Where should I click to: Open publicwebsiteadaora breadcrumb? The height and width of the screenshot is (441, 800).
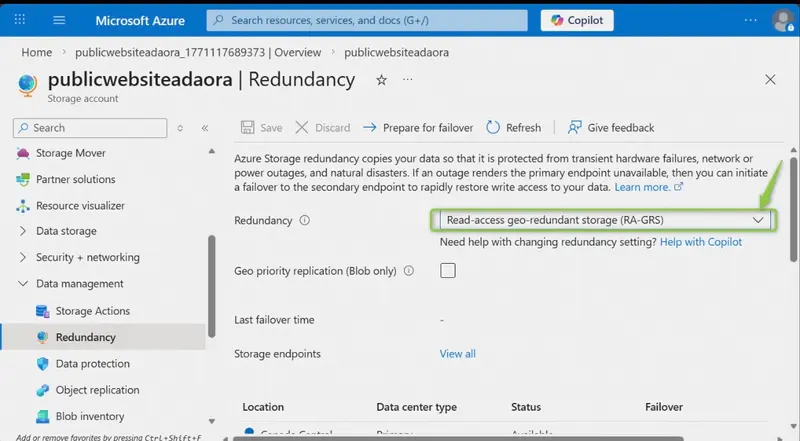pos(396,53)
